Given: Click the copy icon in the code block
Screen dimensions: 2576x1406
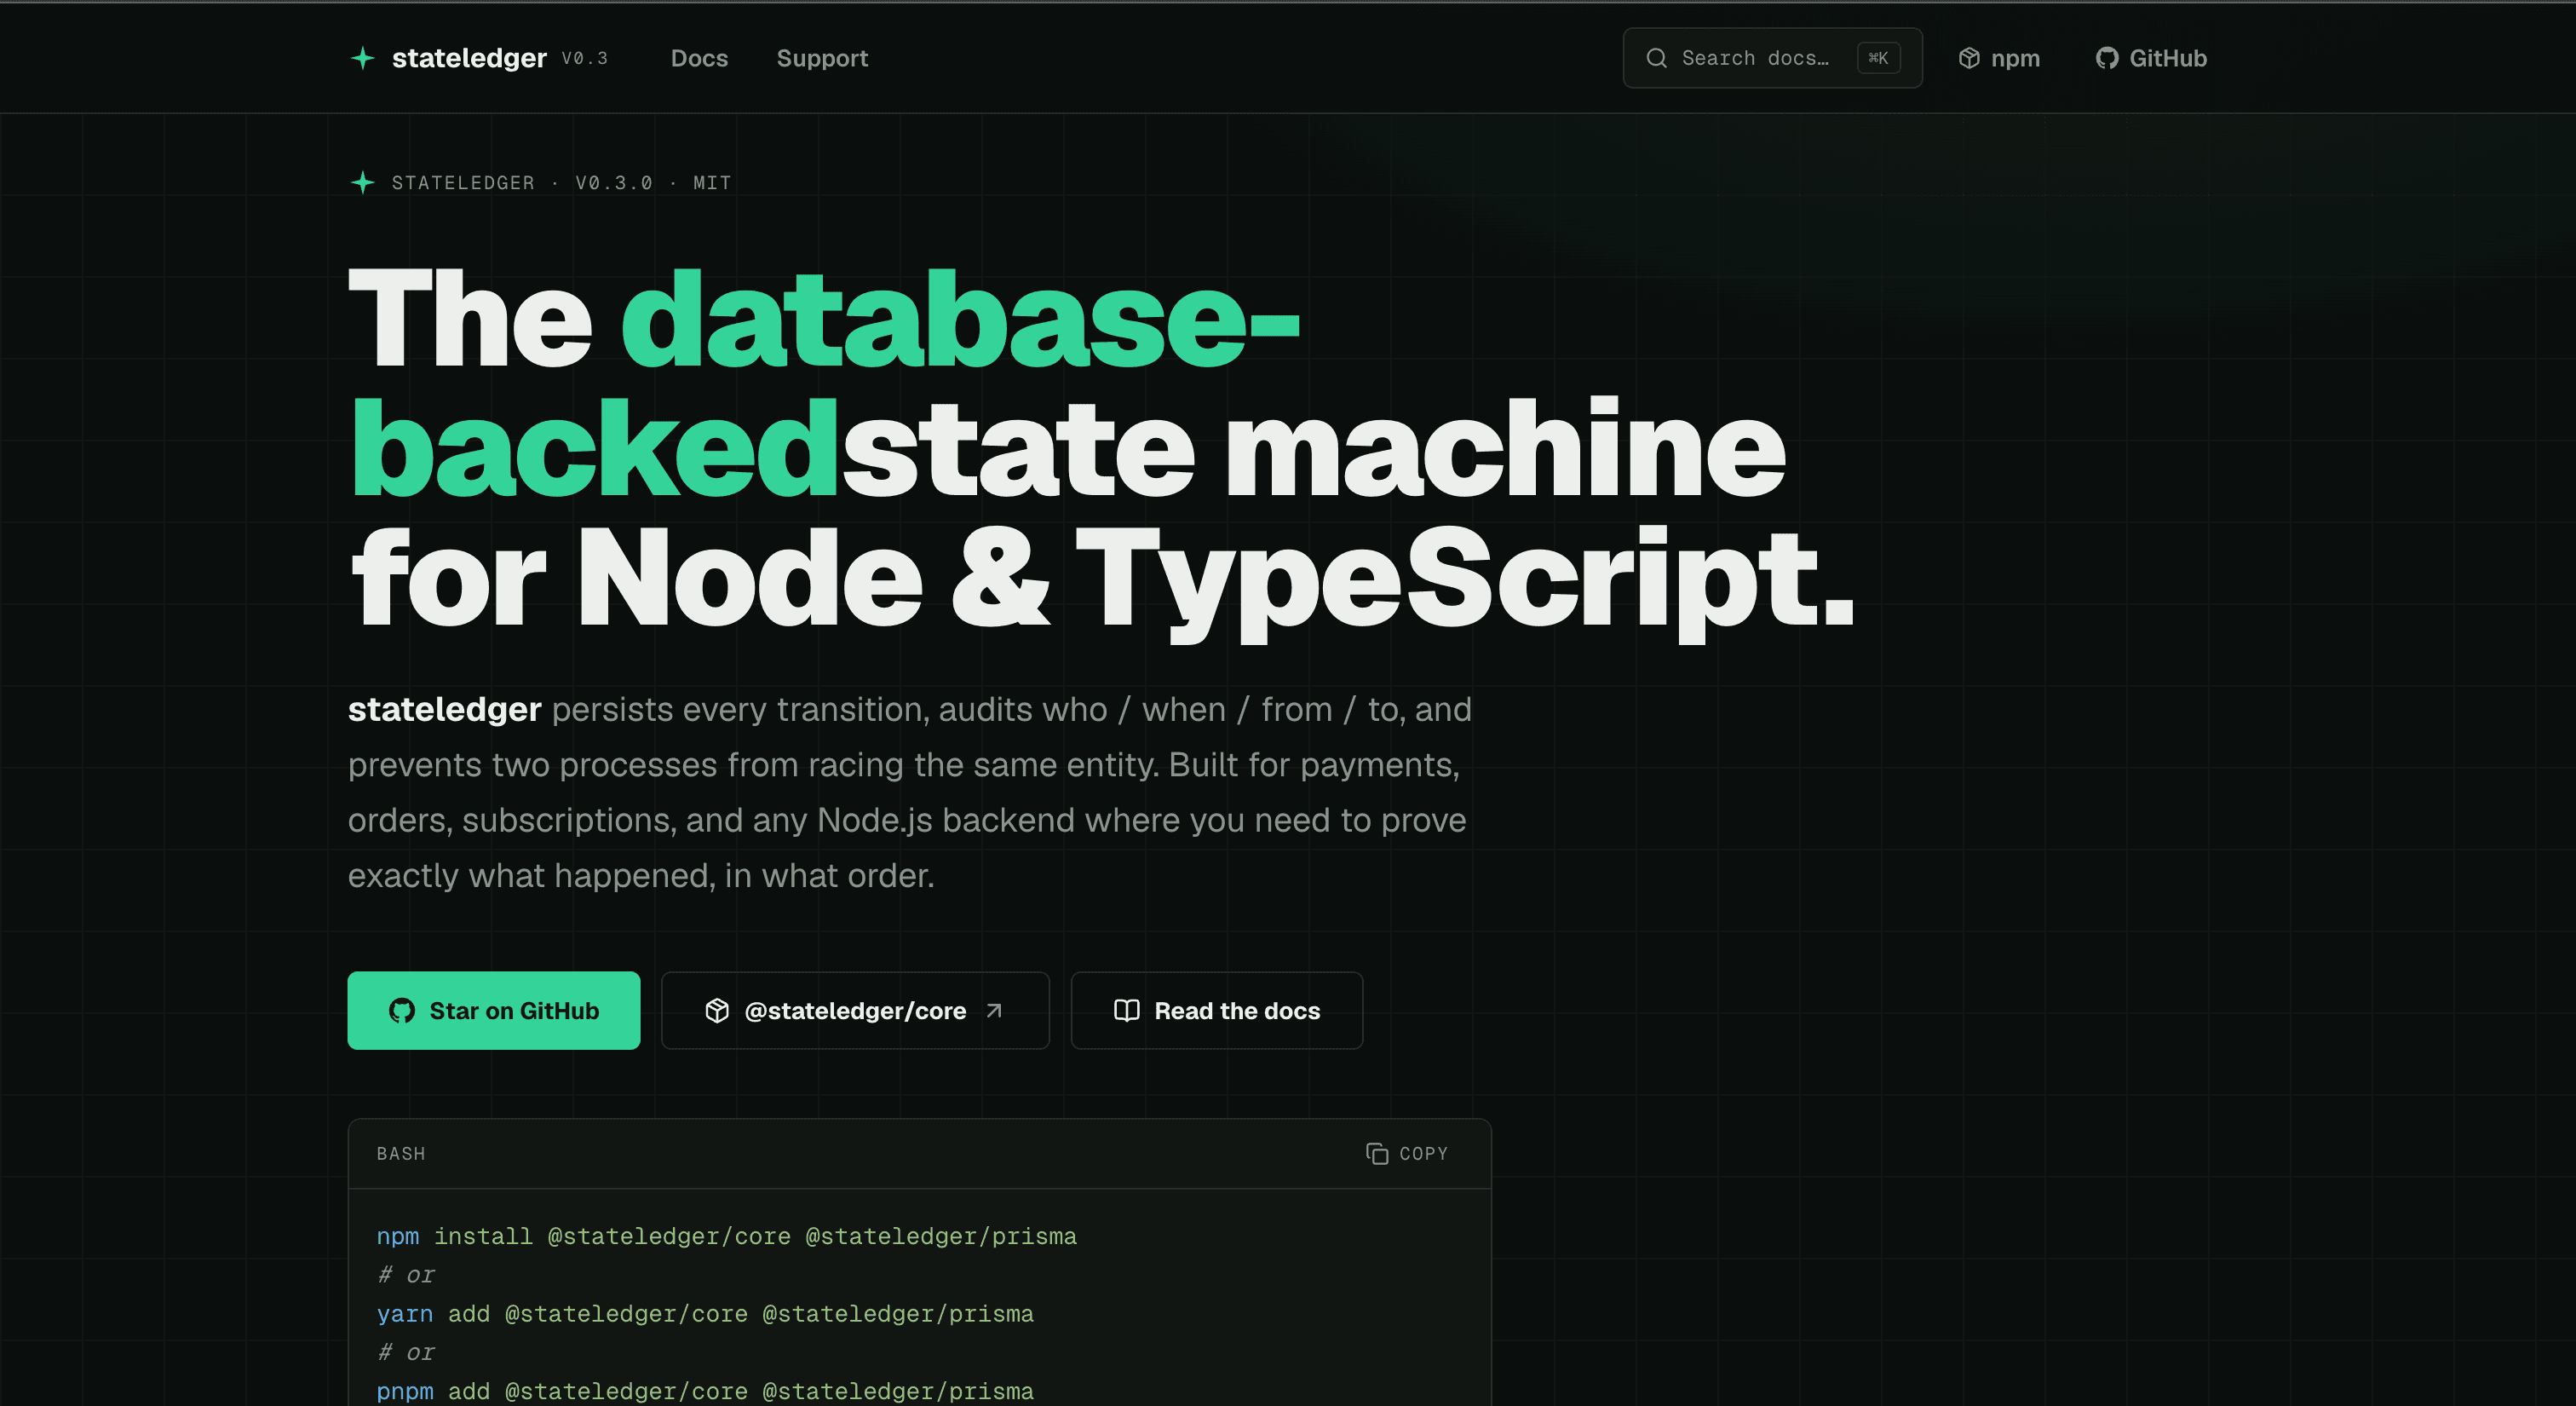Looking at the screenshot, I should click(x=1377, y=1153).
